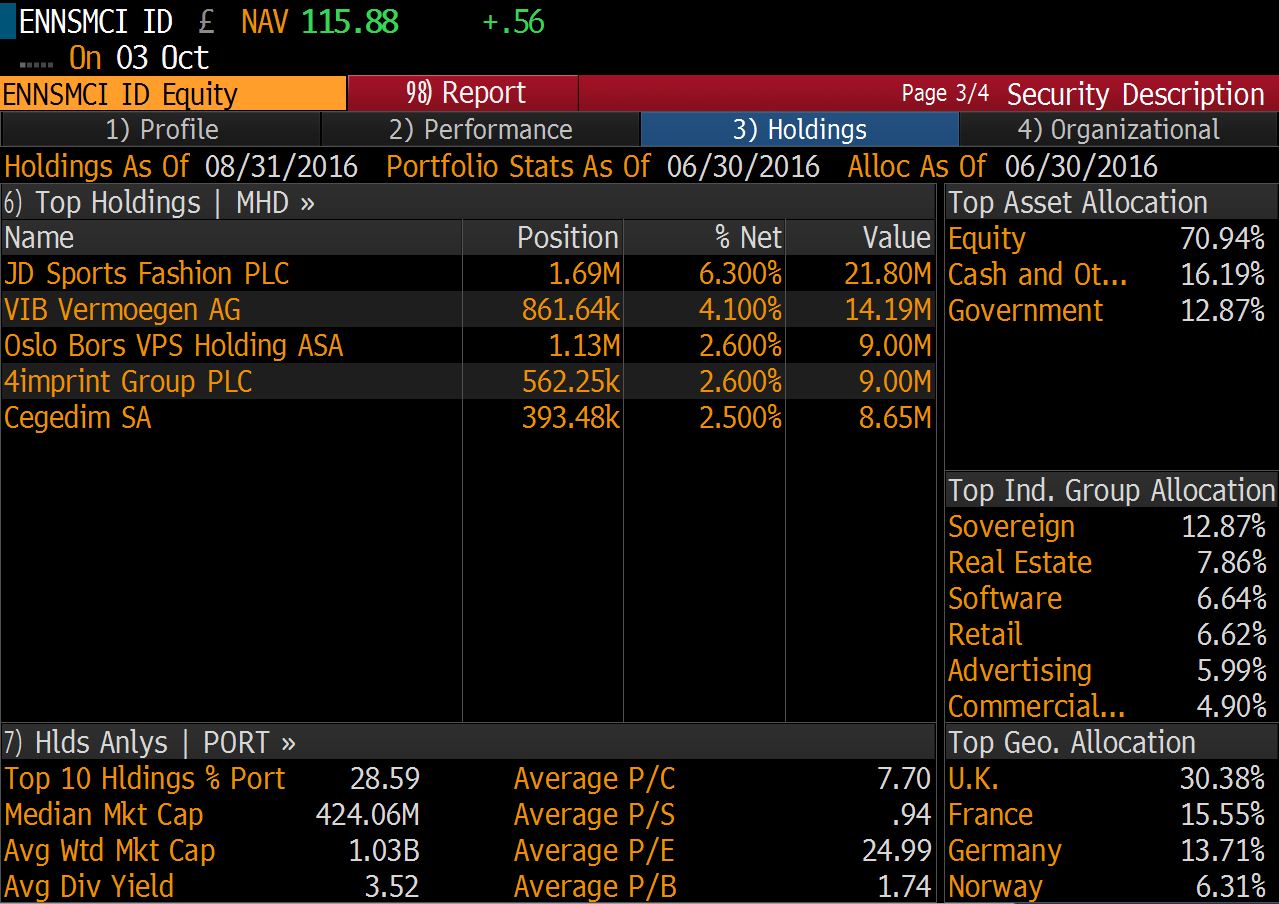Click Page 3/4 indicator
Screen dimensions: 1279x904
[945, 93]
